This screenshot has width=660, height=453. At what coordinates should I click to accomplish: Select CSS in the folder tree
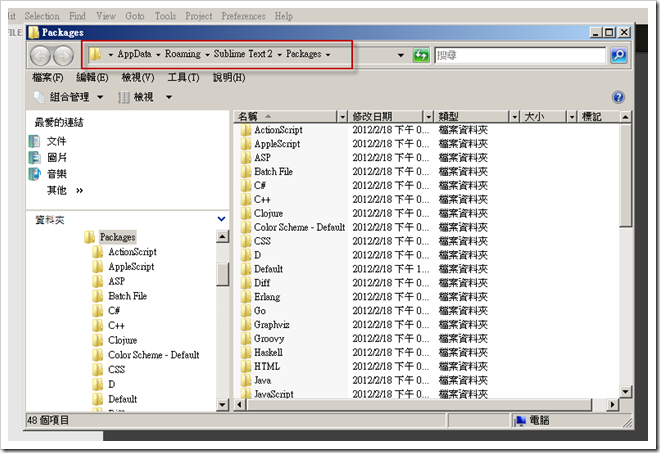pyautogui.click(x=116, y=369)
